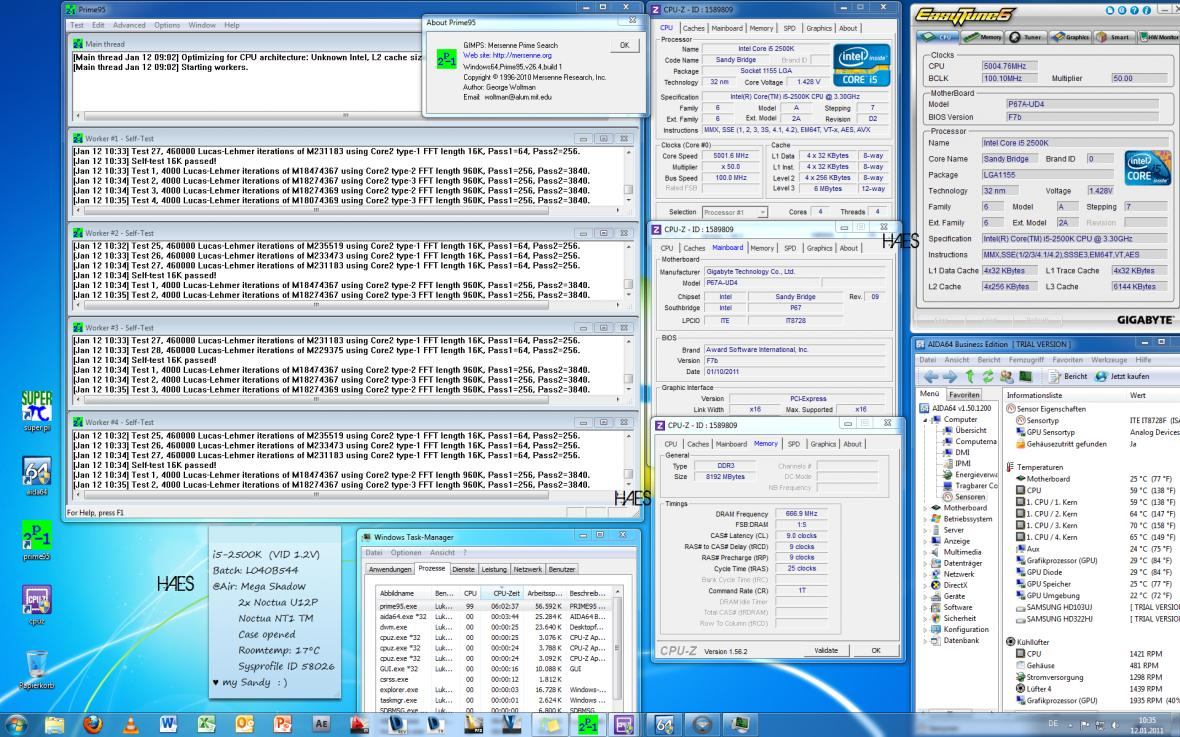Open Tuner tab in EasyTune6

pos(1027,36)
